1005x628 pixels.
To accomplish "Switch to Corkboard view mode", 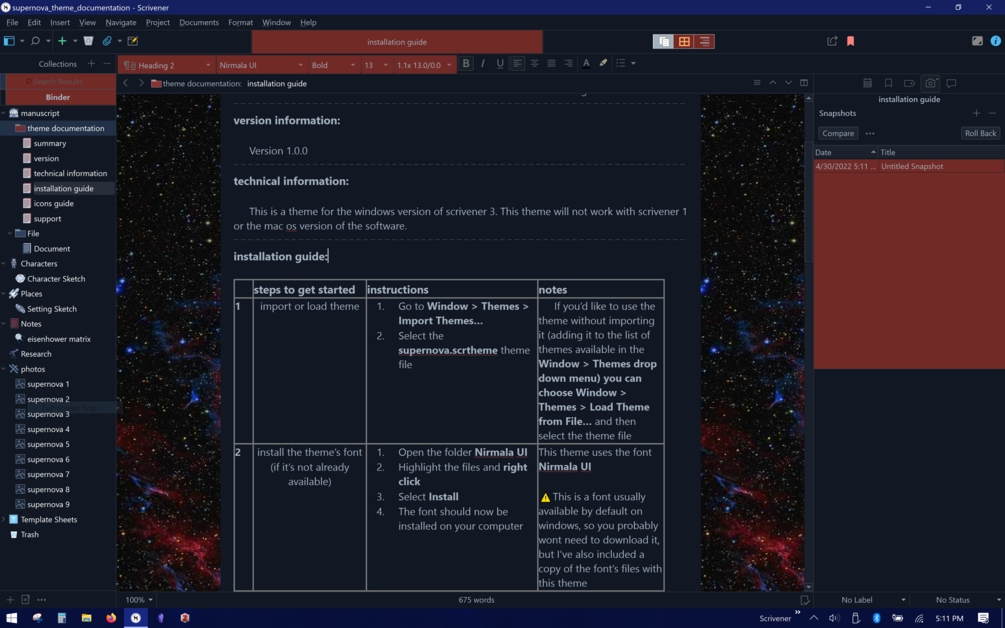I will pyautogui.click(x=684, y=42).
